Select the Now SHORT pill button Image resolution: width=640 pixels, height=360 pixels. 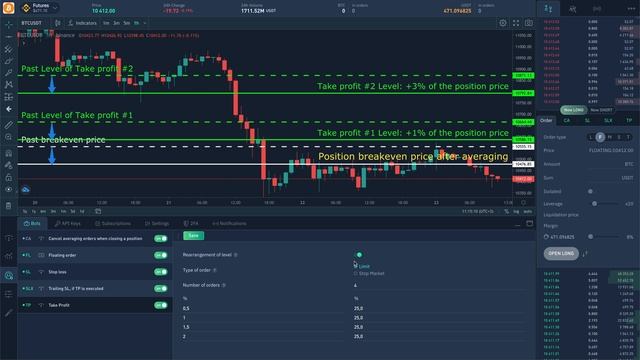601,110
